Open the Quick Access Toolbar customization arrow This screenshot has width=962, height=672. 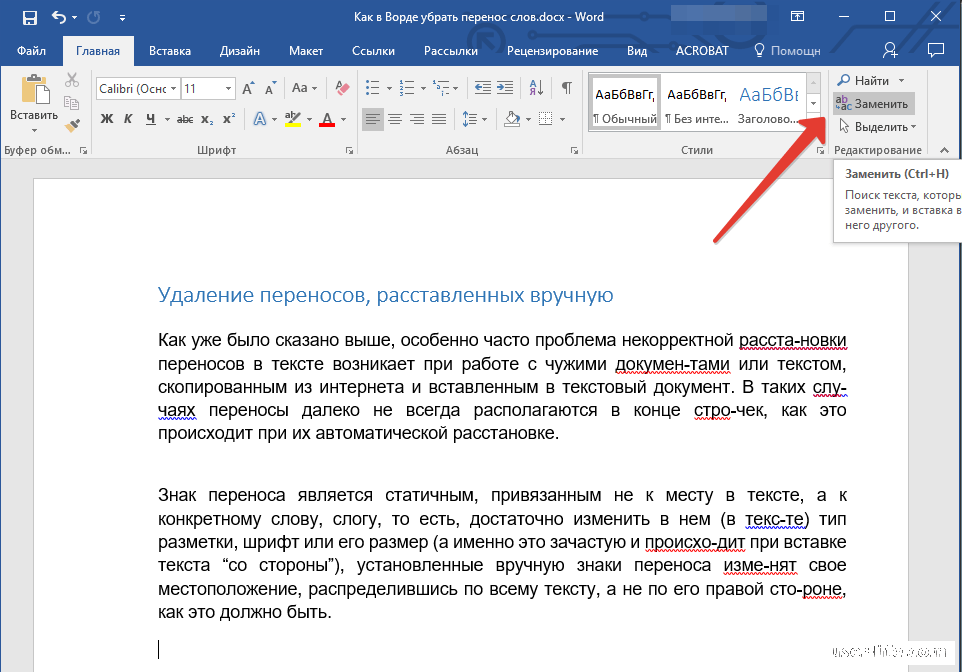[123, 18]
